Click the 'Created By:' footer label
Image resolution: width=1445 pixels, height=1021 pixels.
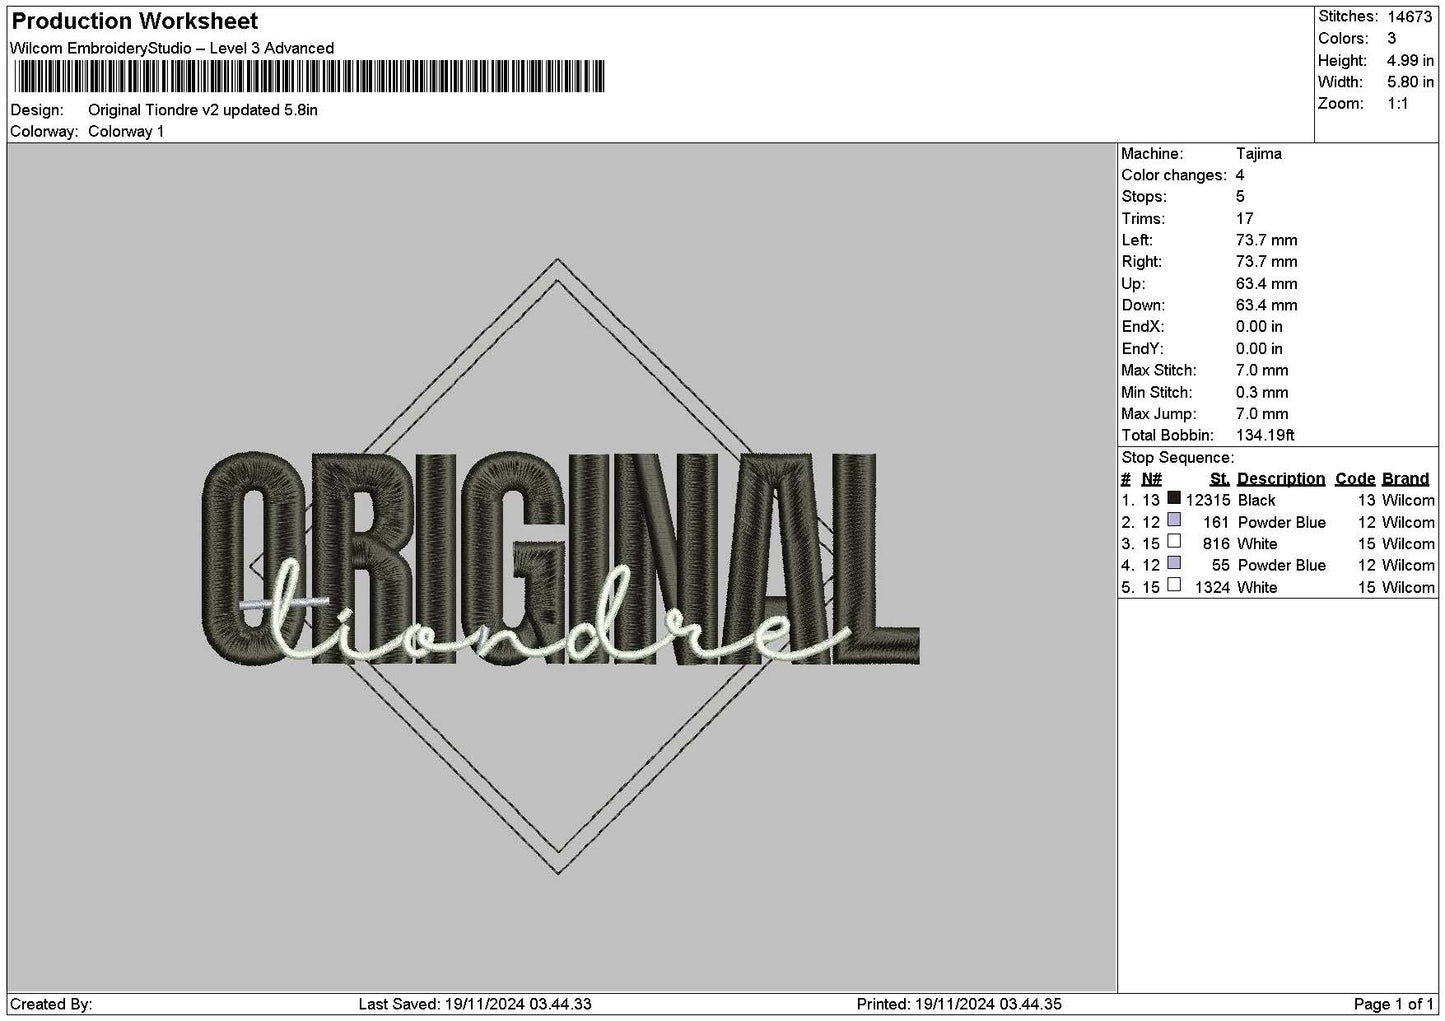pos(51,1004)
